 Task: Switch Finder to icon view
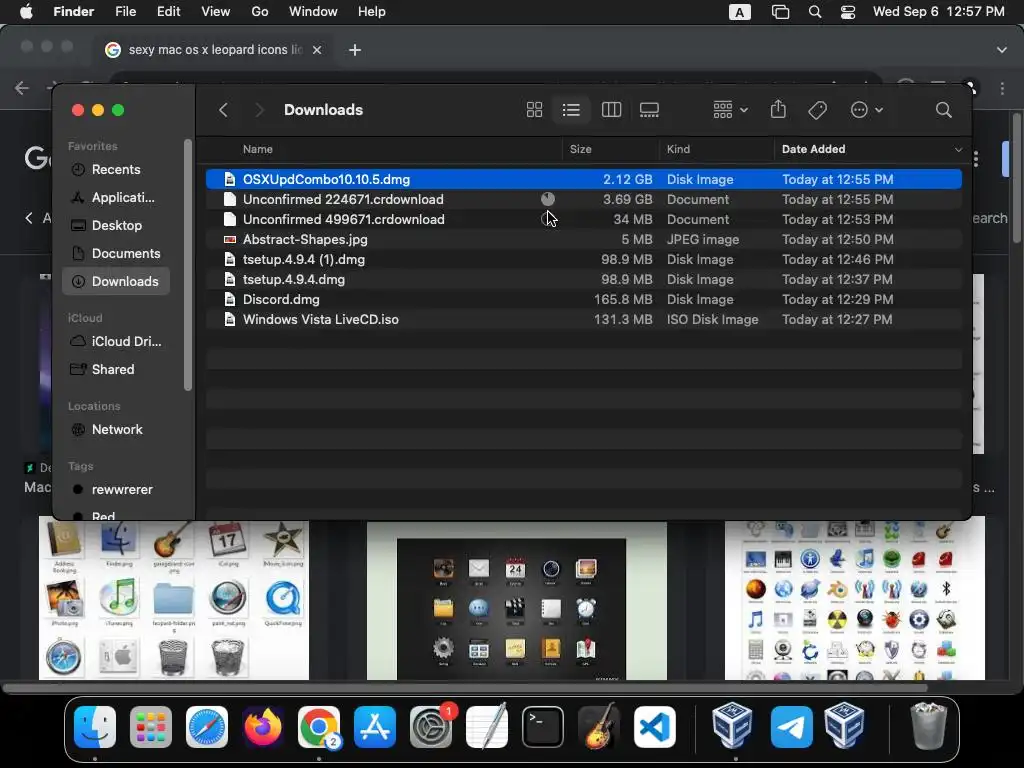tap(534, 110)
